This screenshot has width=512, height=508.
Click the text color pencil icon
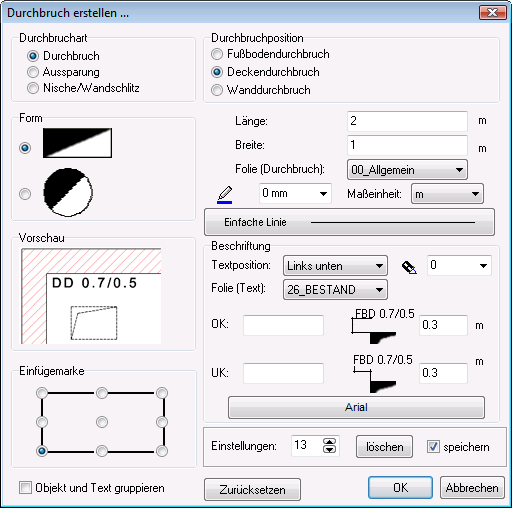coord(409,267)
